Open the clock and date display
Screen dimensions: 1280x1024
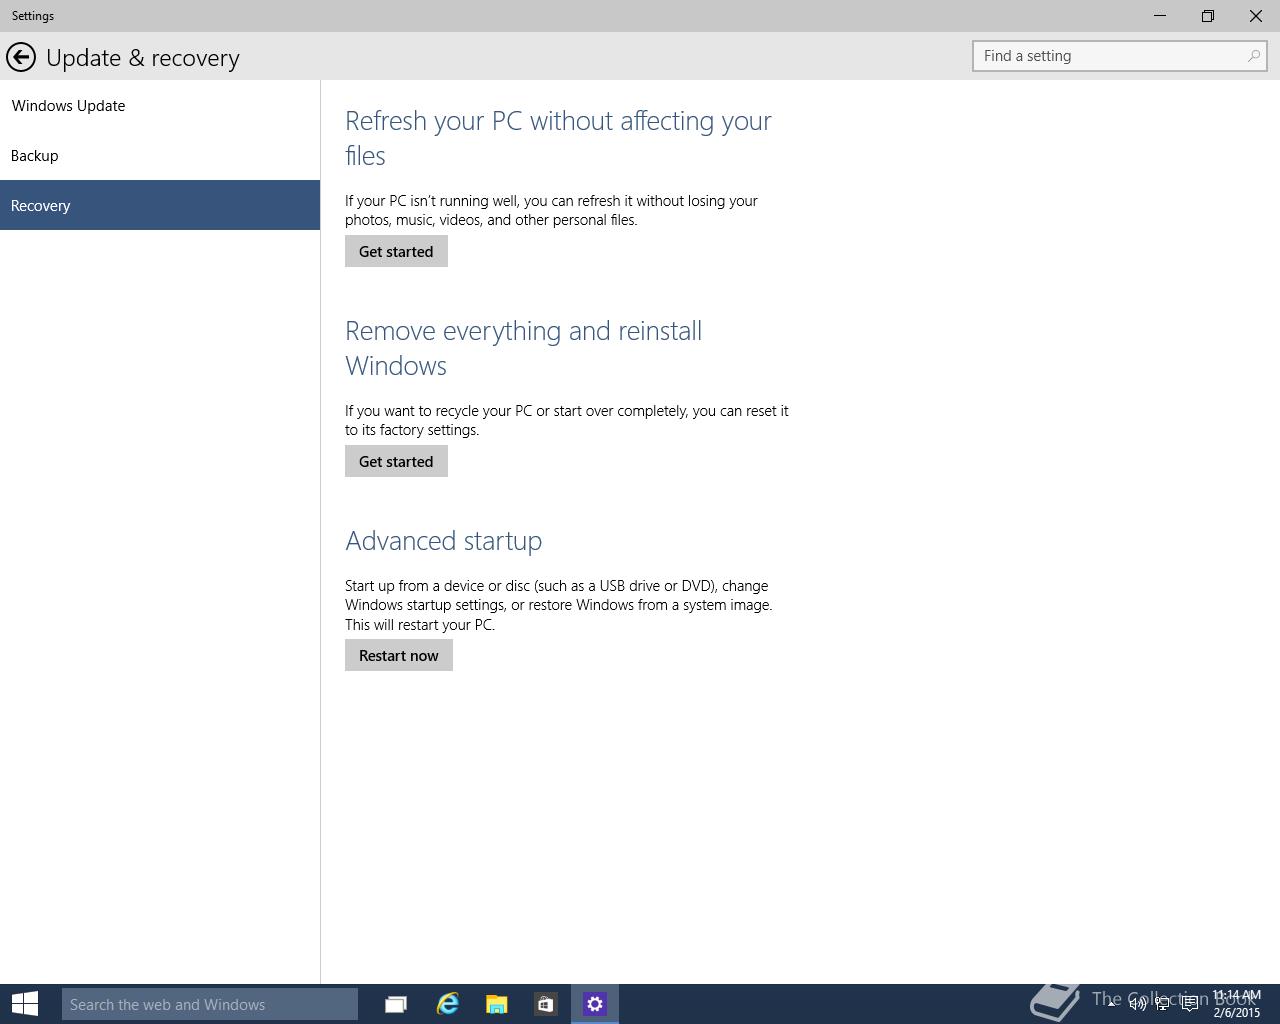tap(1236, 1004)
